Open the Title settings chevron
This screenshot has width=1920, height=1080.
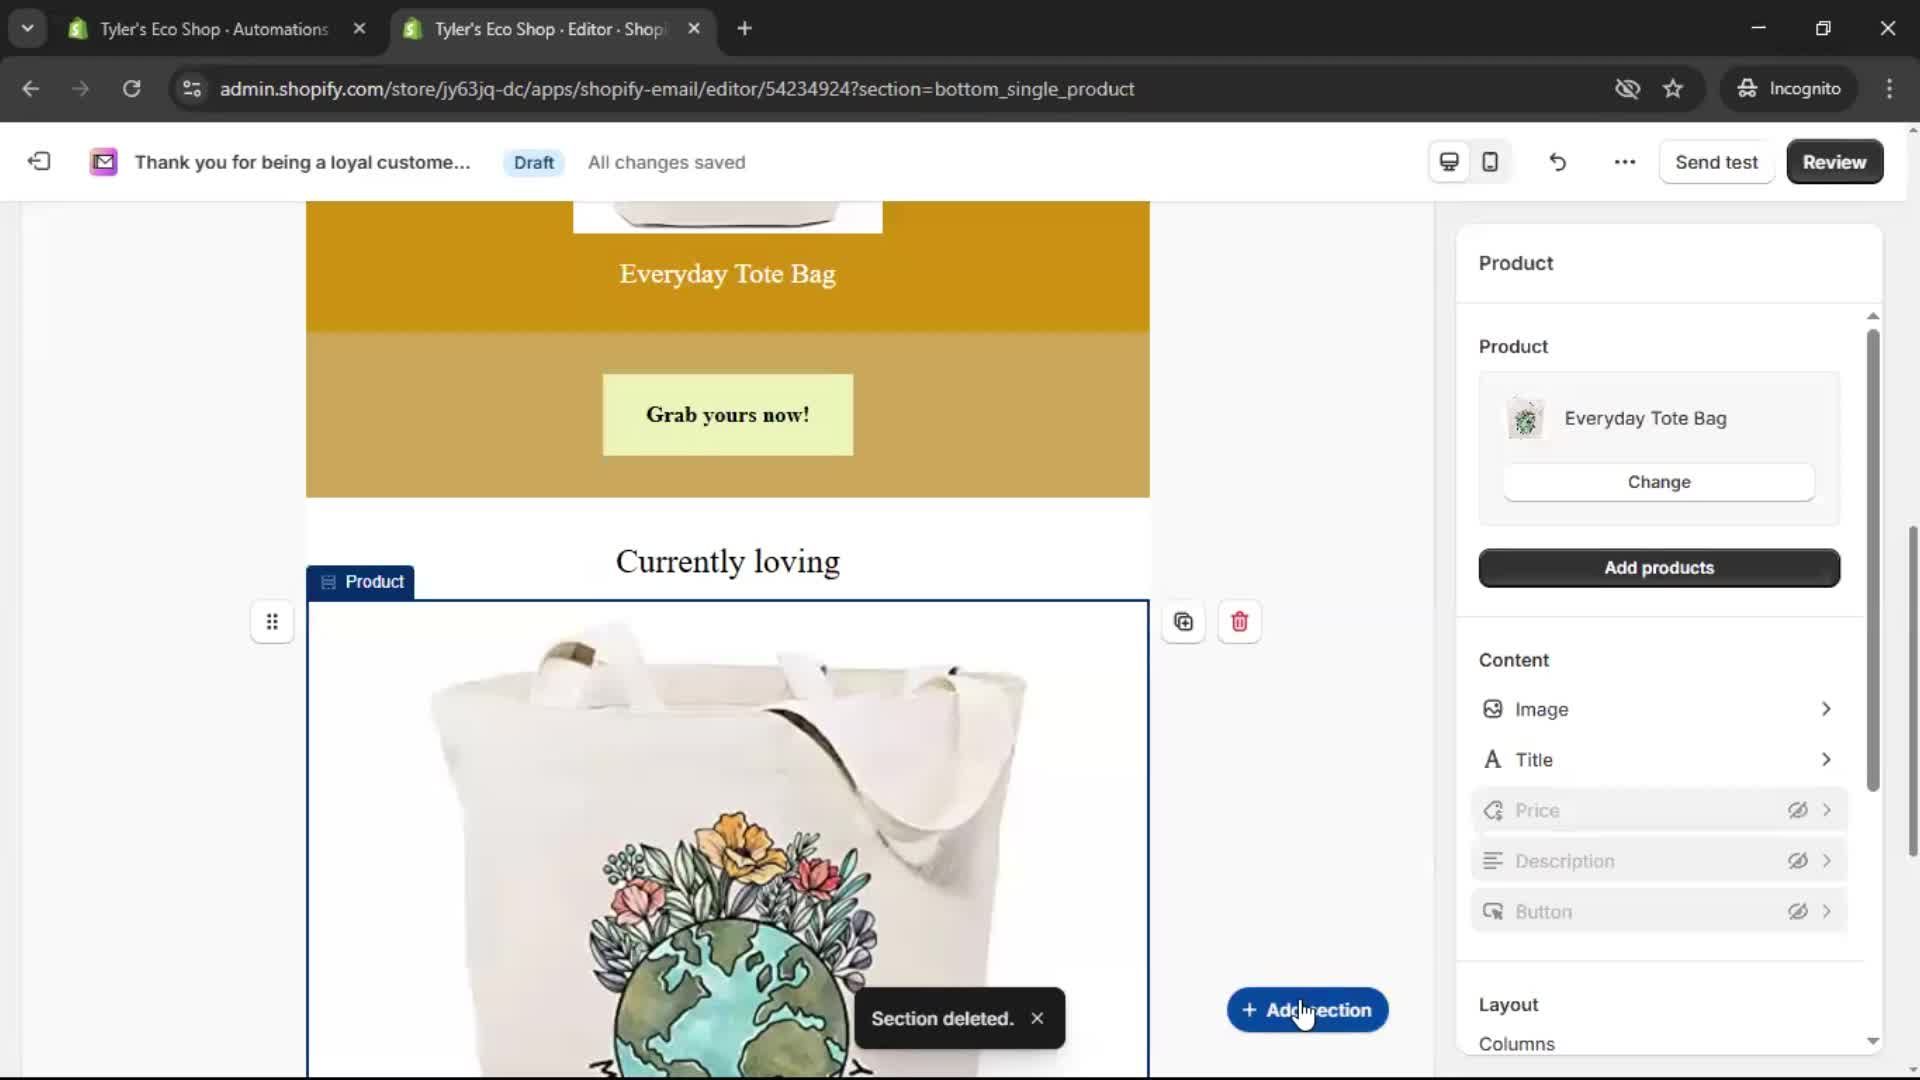click(1826, 759)
